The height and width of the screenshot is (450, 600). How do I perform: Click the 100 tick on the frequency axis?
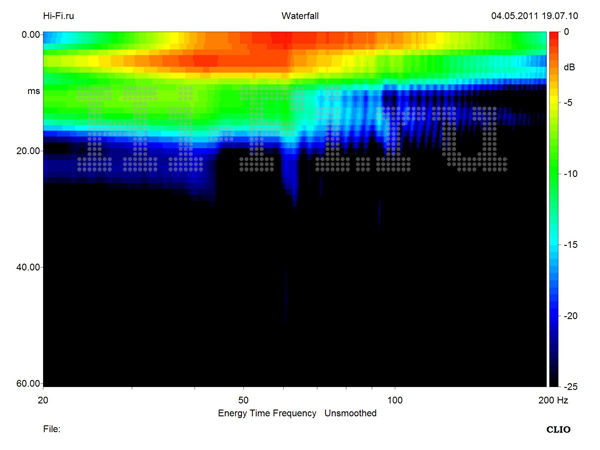396,399
